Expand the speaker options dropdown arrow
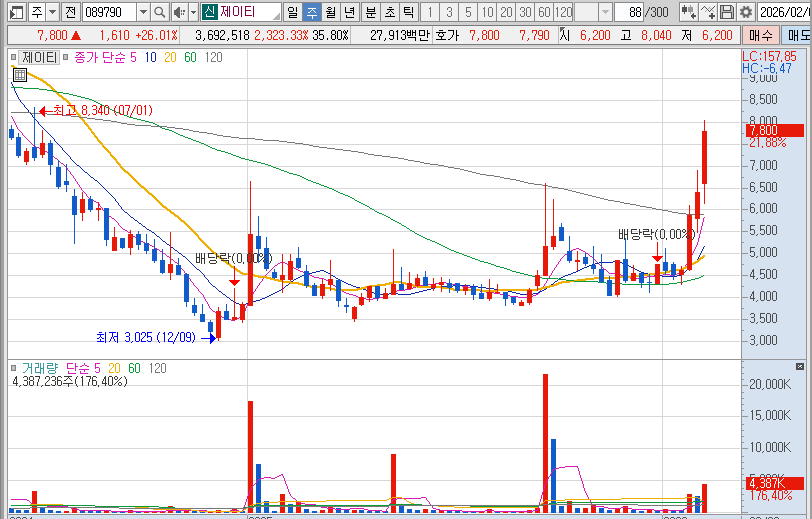812x519 pixels. (193, 11)
